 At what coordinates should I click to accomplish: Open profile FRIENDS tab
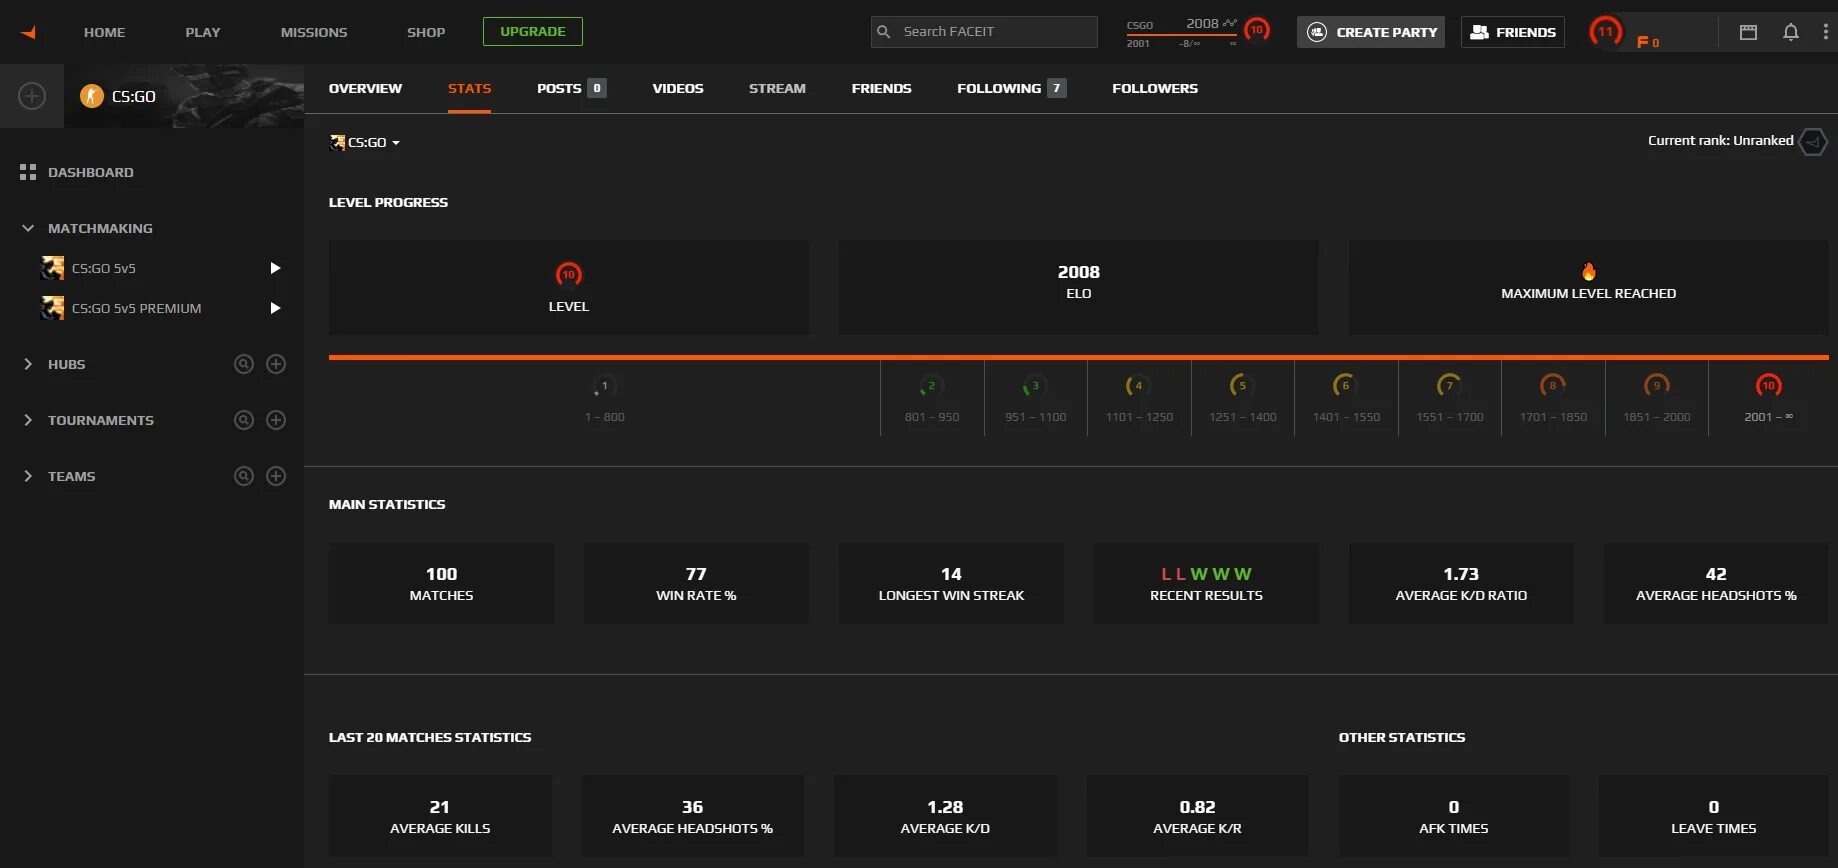click(x=881, y=88)
